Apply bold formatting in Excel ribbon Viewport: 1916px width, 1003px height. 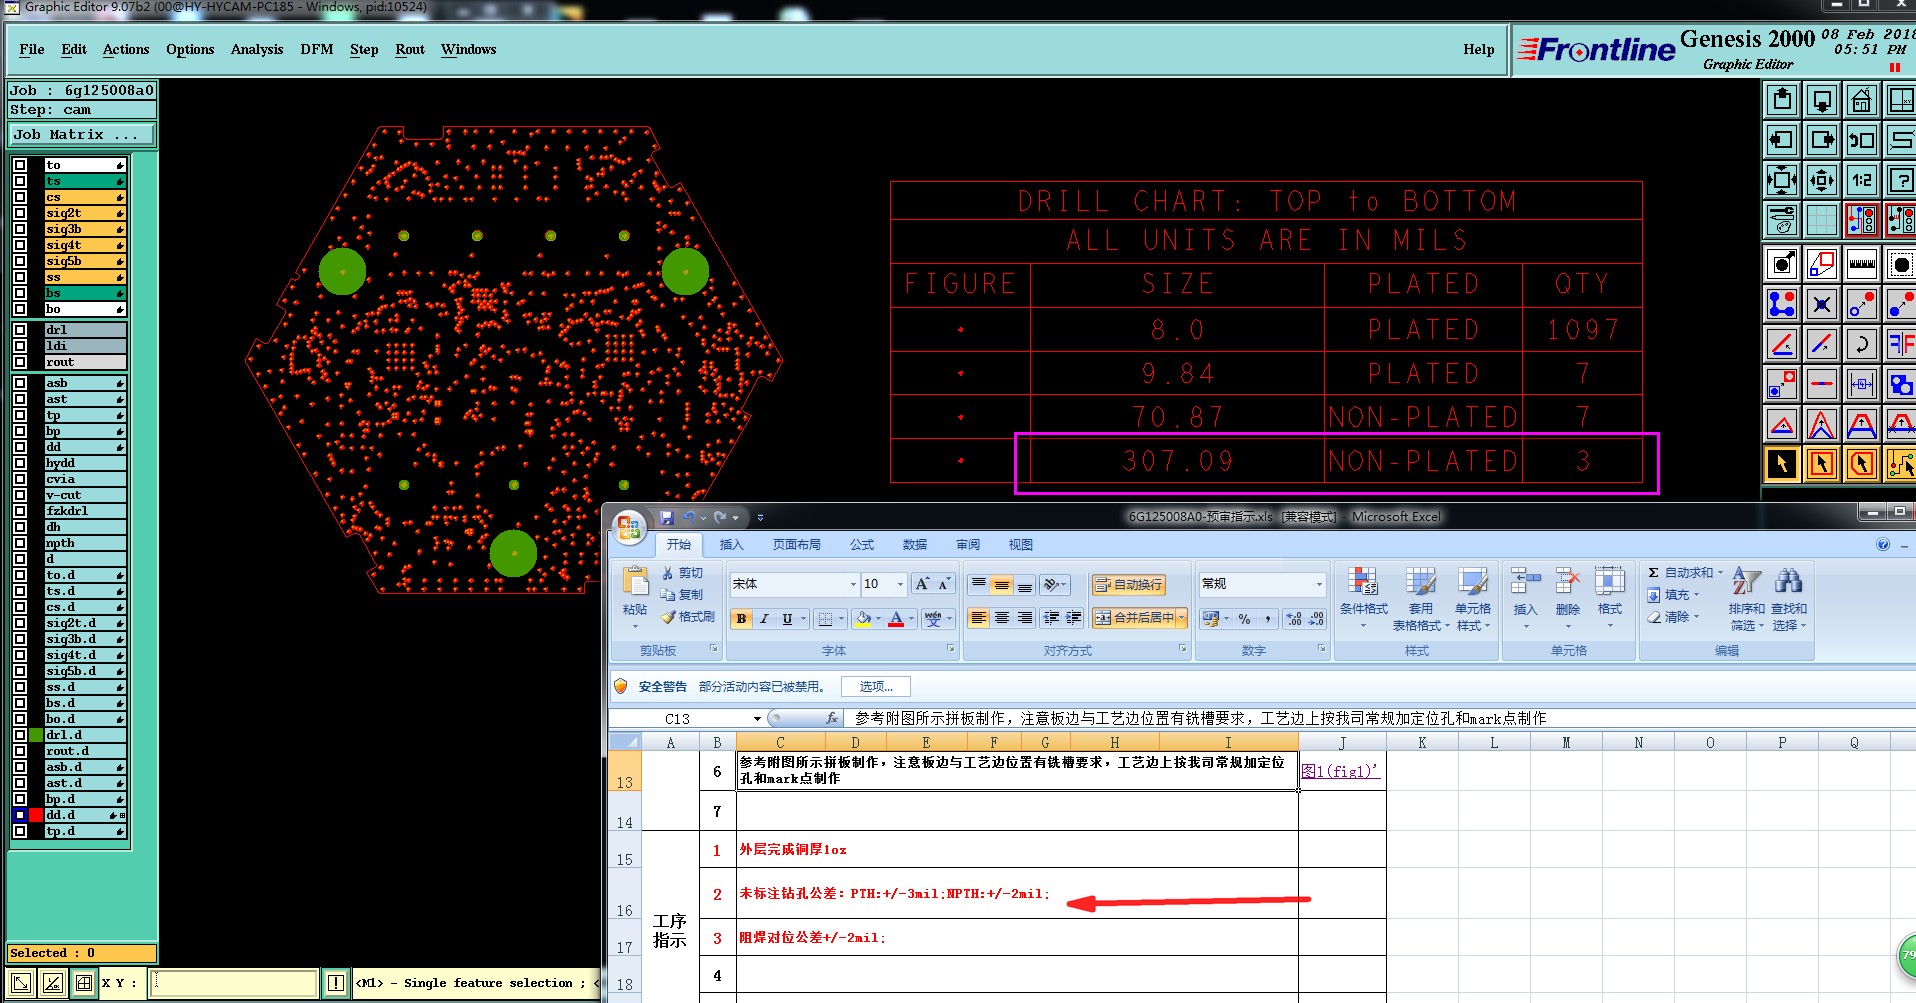coord(741,619)
